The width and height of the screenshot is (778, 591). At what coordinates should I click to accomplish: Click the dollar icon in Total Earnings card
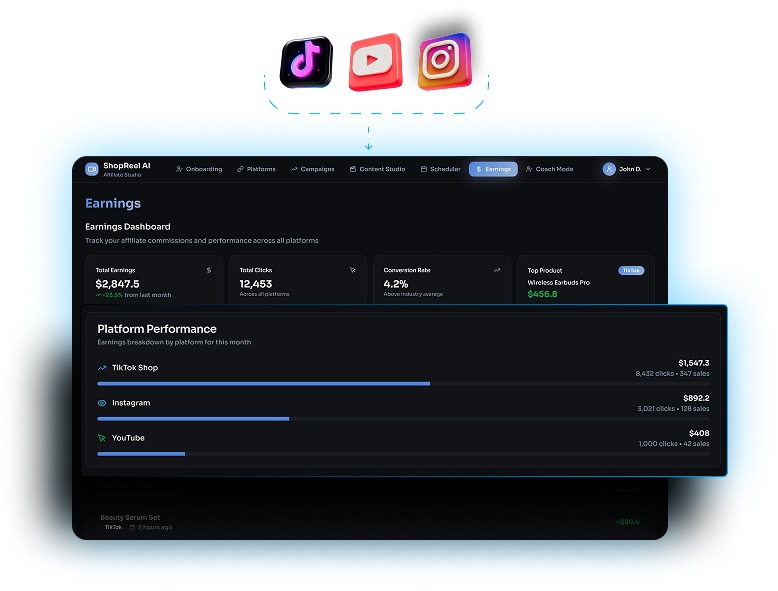tap(208, 270)
